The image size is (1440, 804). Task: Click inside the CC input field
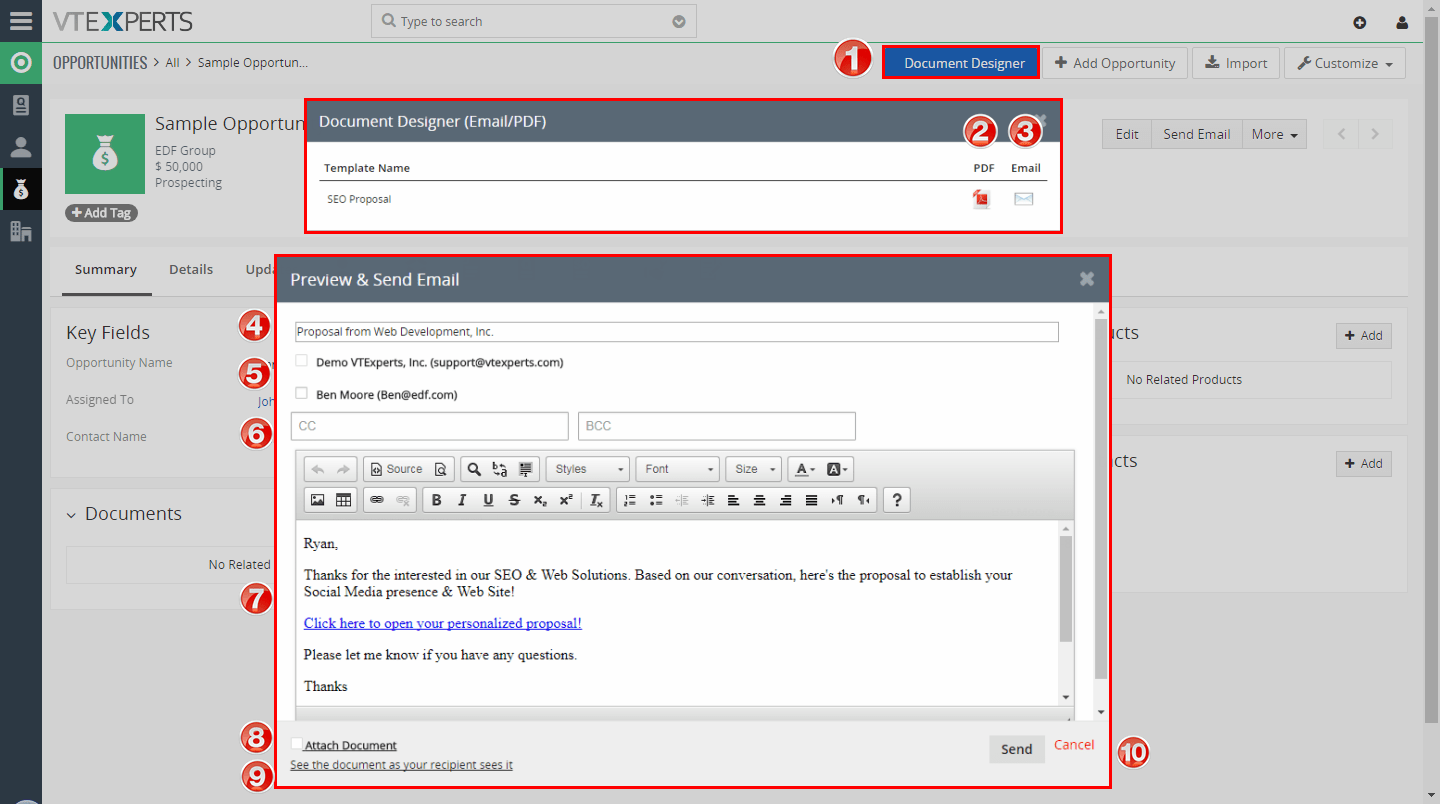[429, 426]
